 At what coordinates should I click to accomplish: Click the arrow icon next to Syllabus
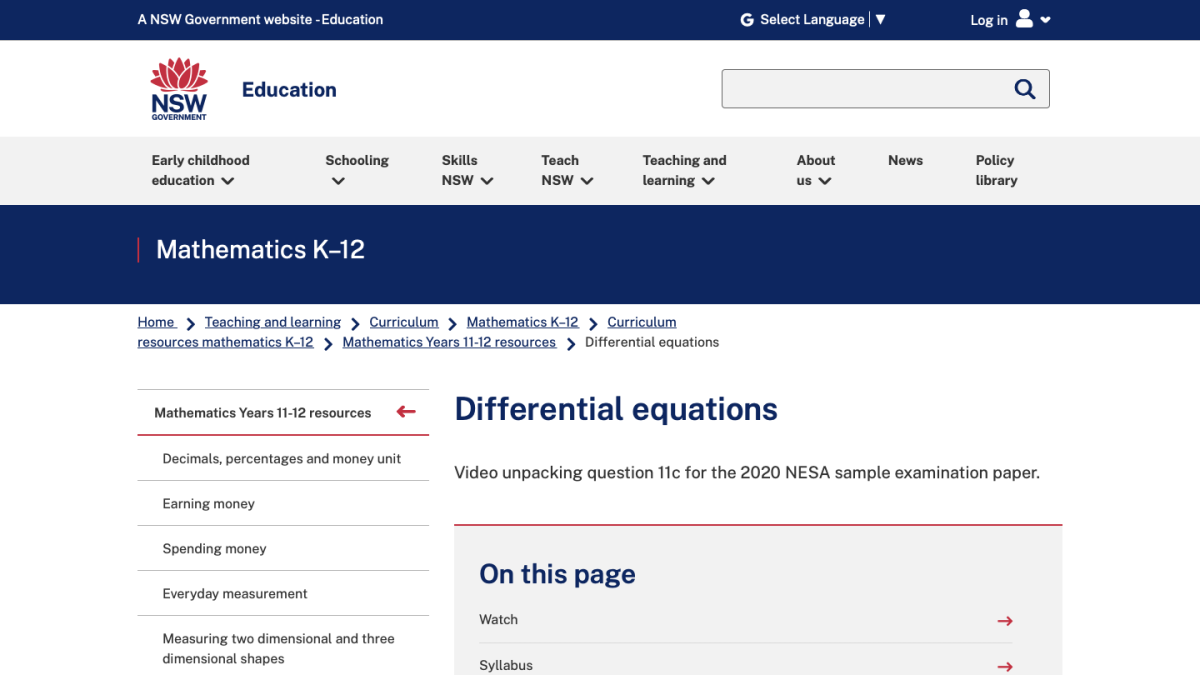[x=1004, y=666]
